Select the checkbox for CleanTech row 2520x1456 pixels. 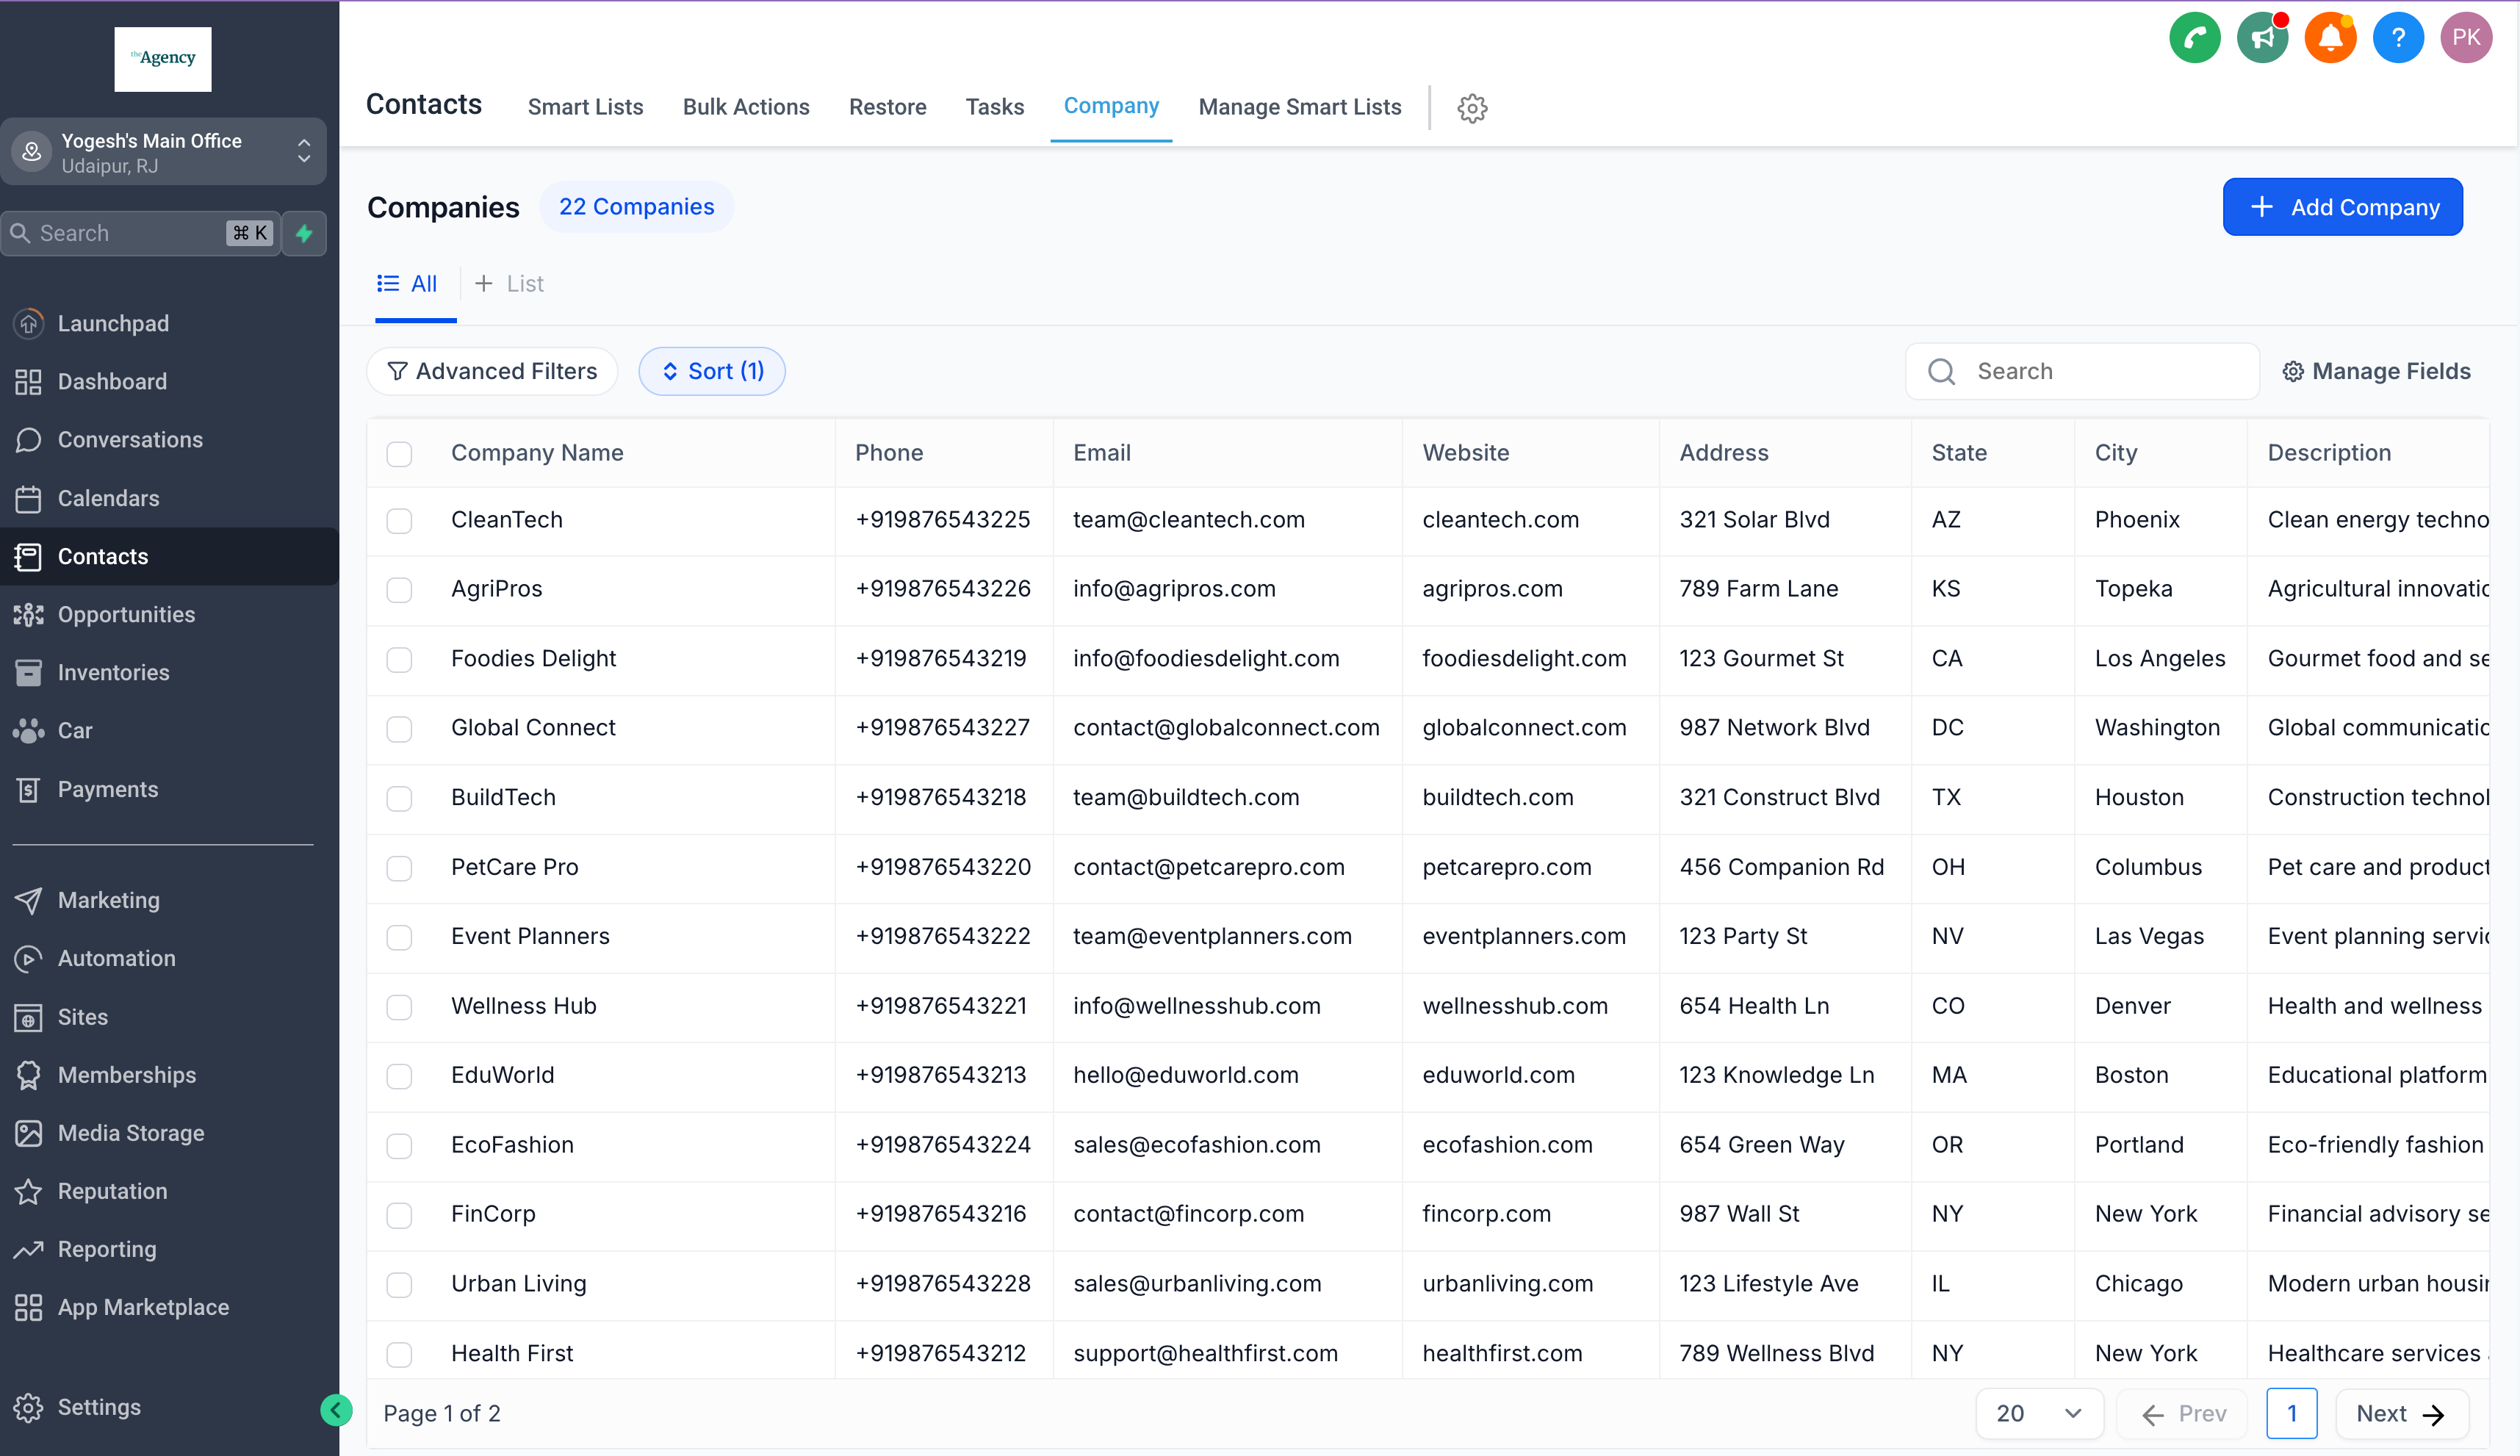(400, 520)
